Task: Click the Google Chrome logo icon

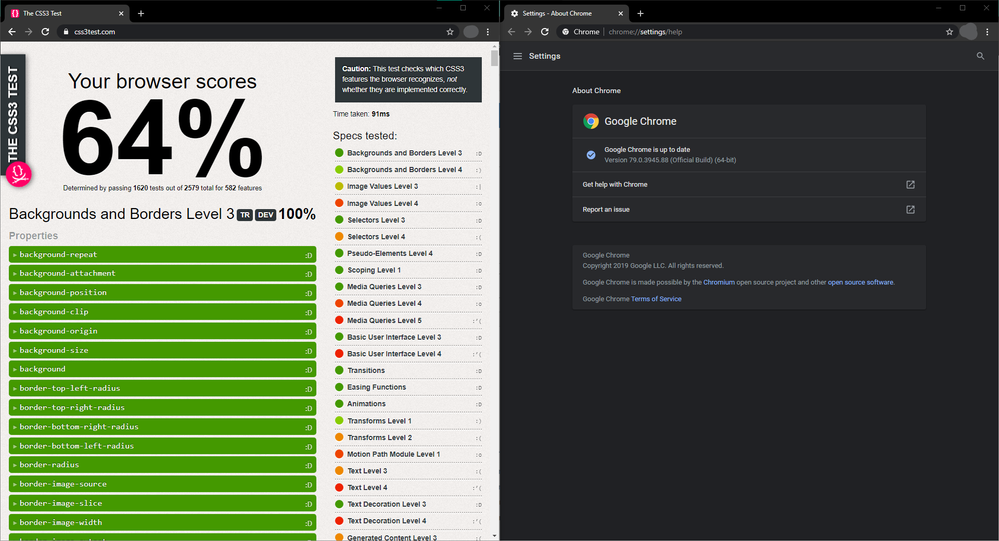Action: [x=591, y=121]
